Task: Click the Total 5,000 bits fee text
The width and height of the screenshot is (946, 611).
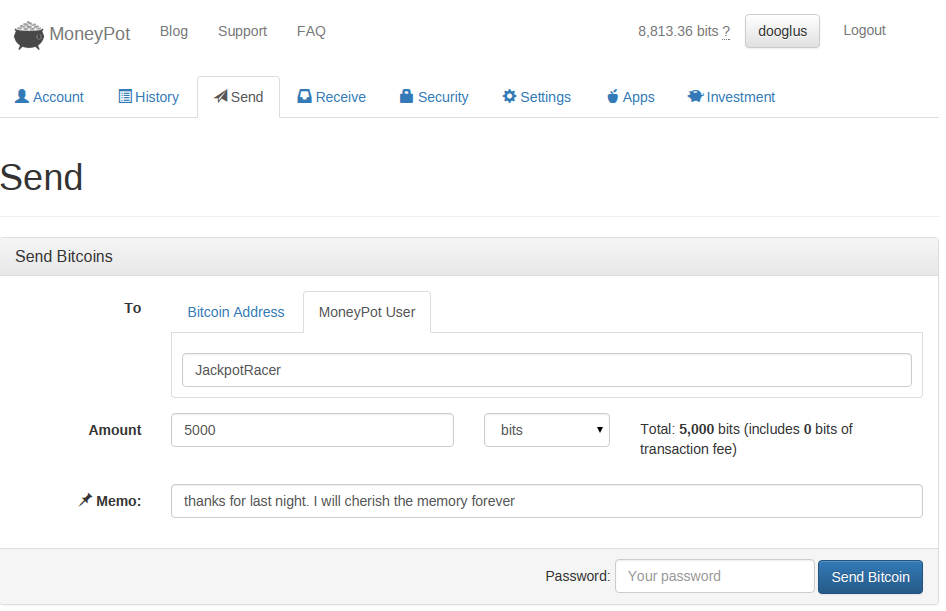Action: point(746,439)
